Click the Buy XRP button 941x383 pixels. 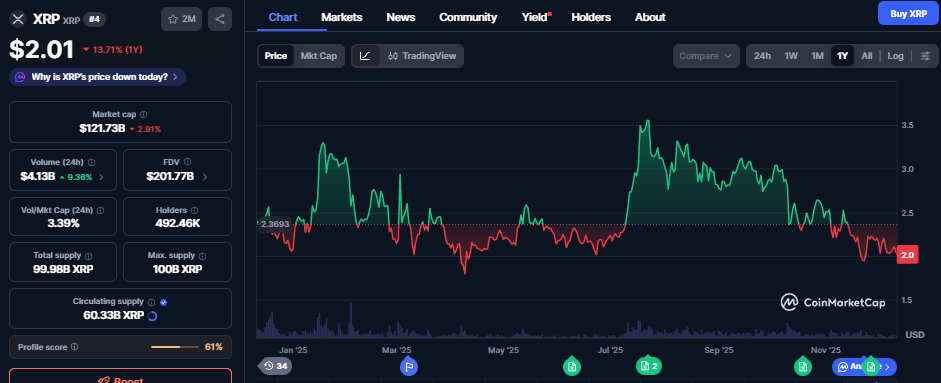point(908,13)
